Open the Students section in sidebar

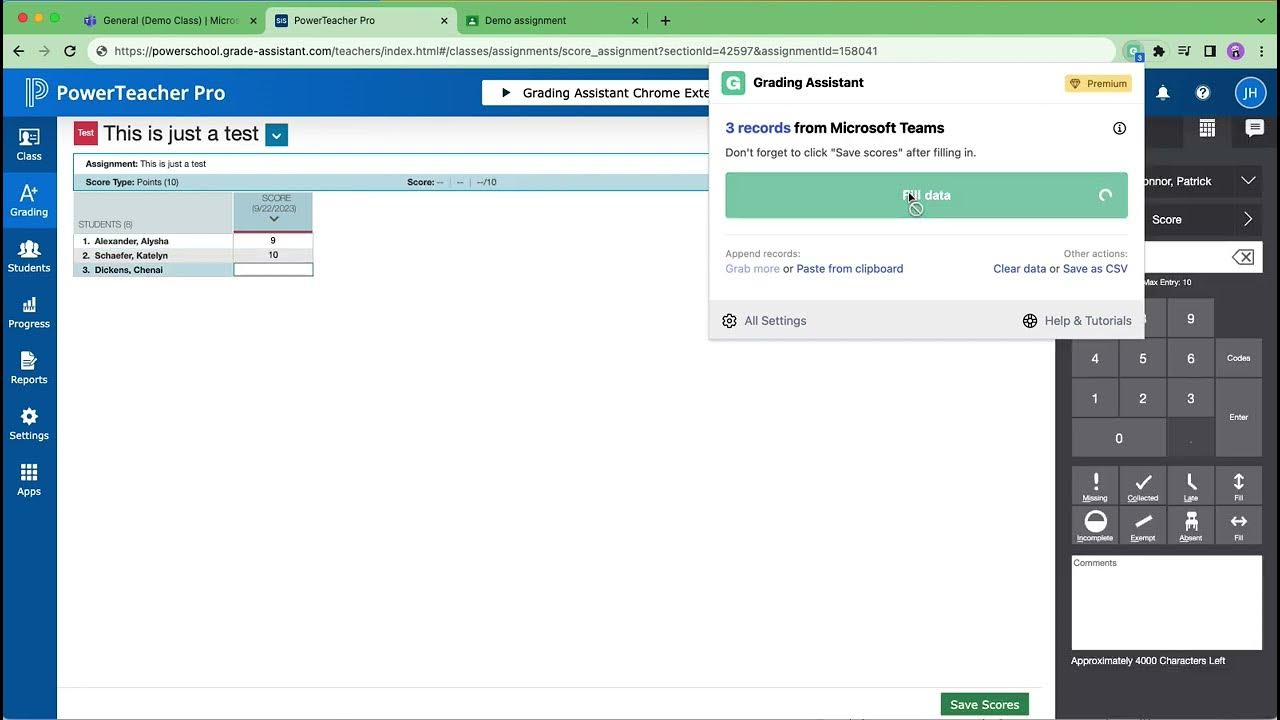(x=29, y=256)
